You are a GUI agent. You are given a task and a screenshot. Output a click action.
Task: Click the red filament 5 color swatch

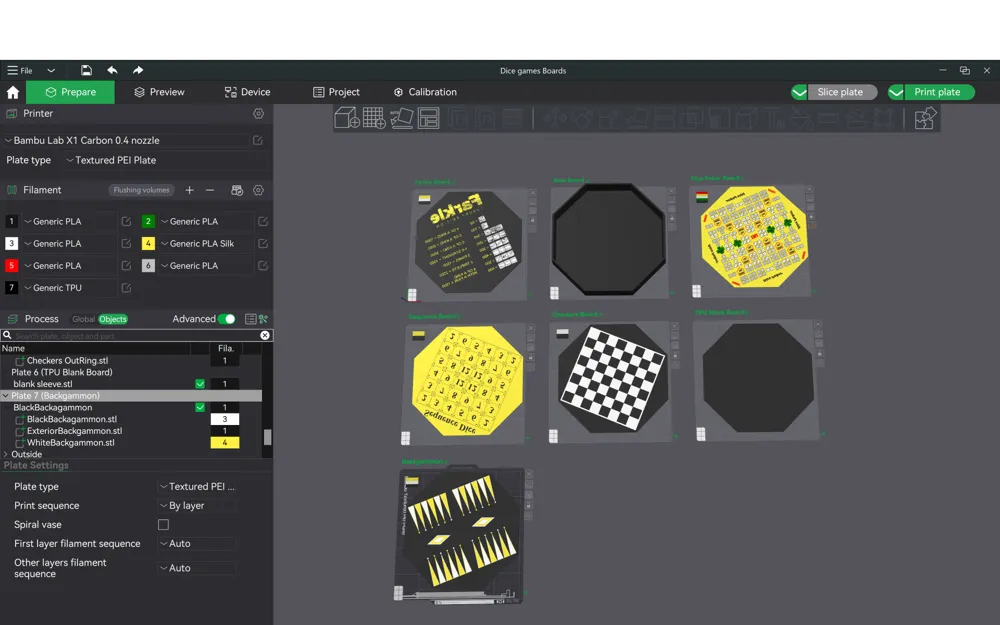(12, 266)
